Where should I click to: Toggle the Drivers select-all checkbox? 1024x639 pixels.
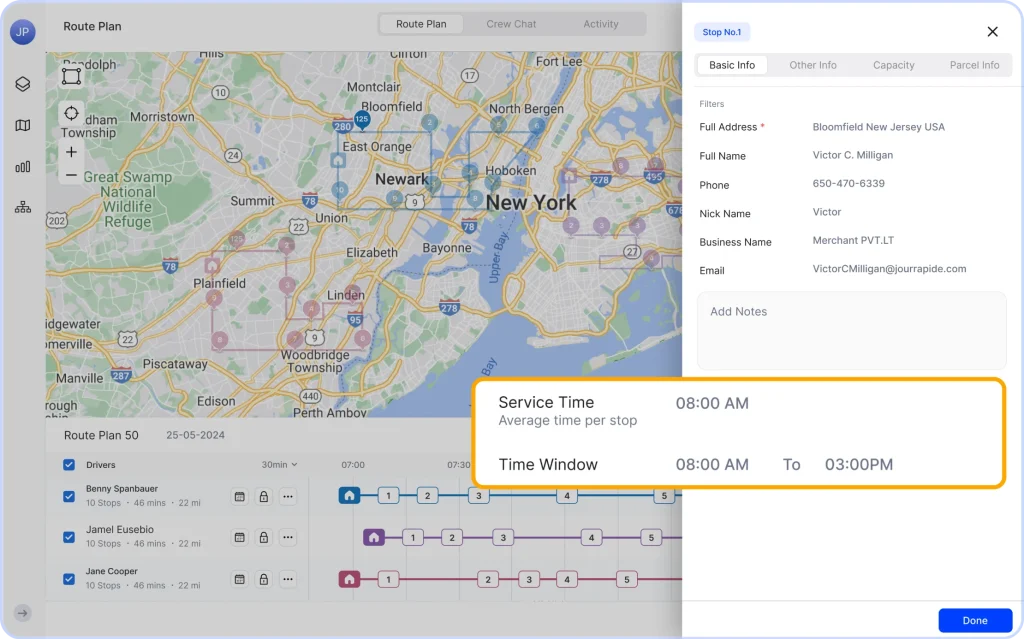69,465
